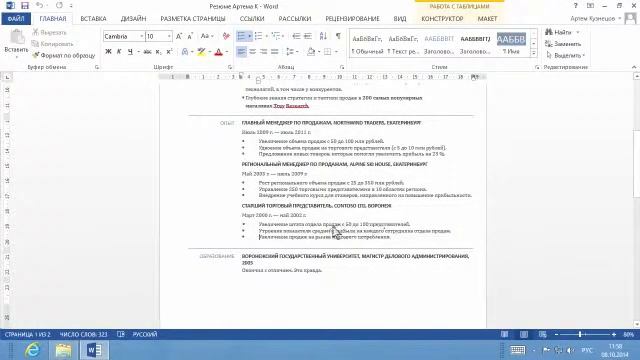The width and height of the screenshot is (640, 360).
Task: Toggle Underline (Ч) formatting
Action: click(x=130, y=52)
